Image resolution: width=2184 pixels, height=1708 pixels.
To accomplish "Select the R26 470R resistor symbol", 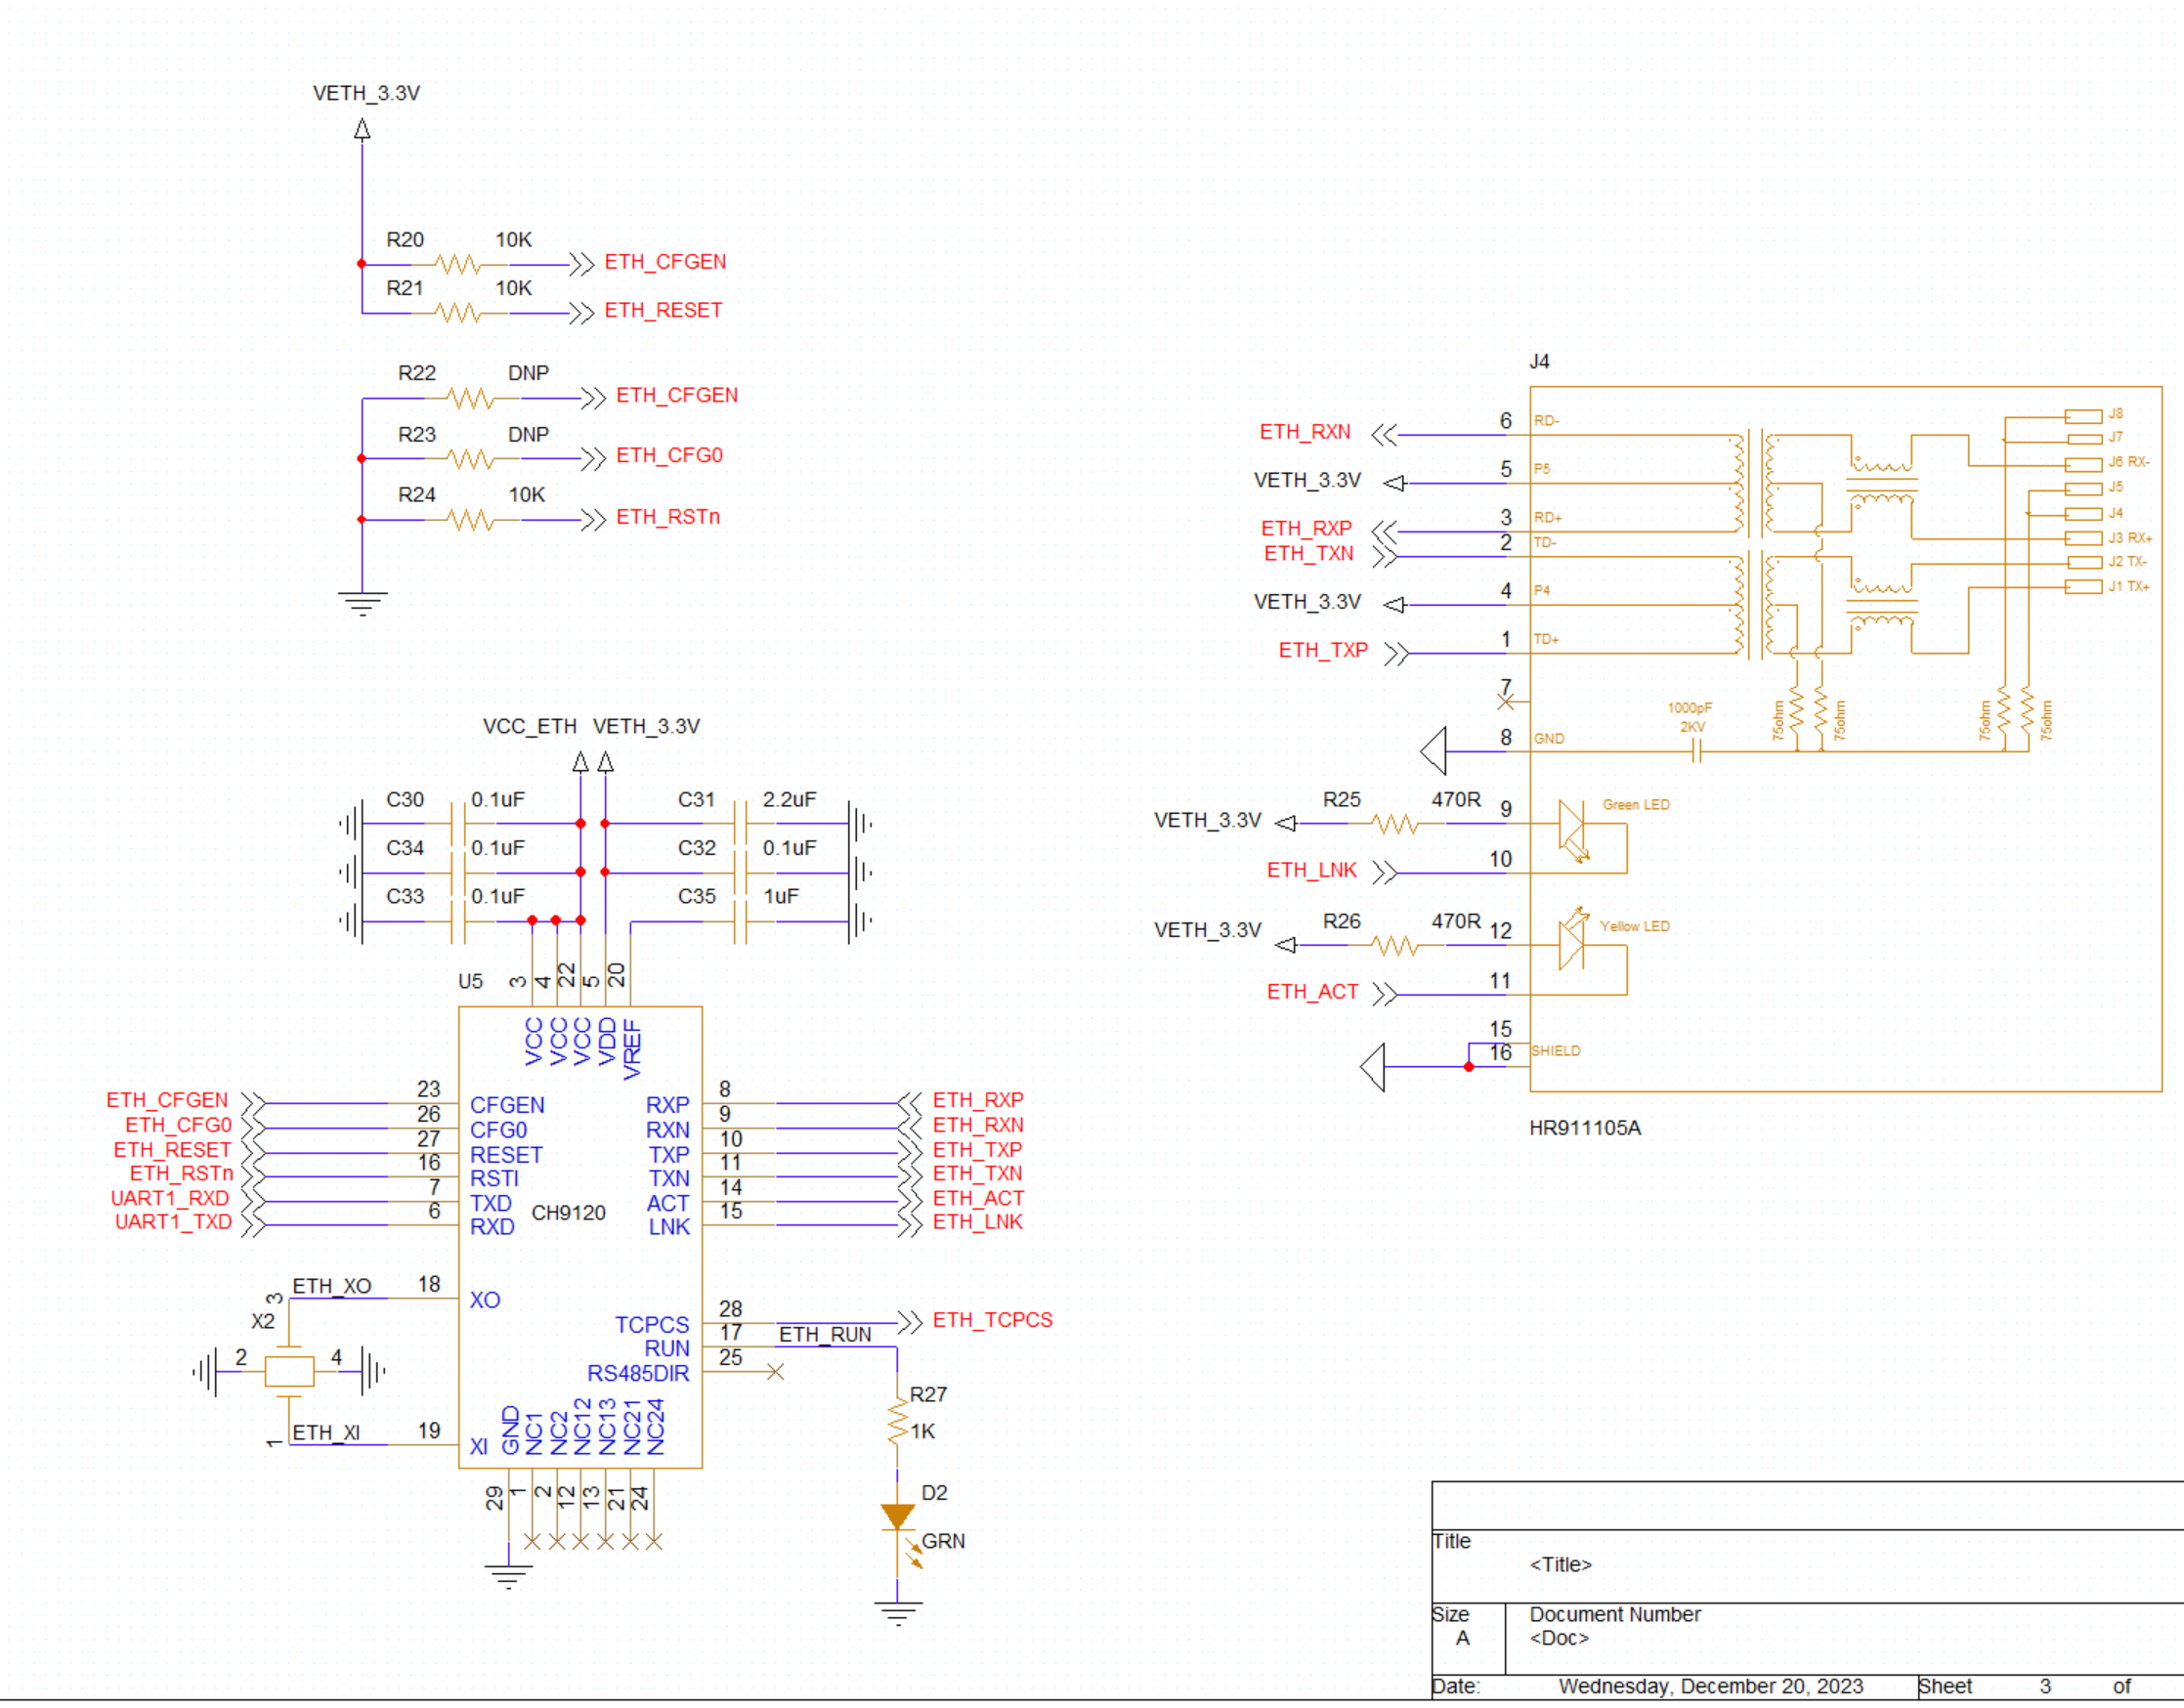I will [1396, 945].
